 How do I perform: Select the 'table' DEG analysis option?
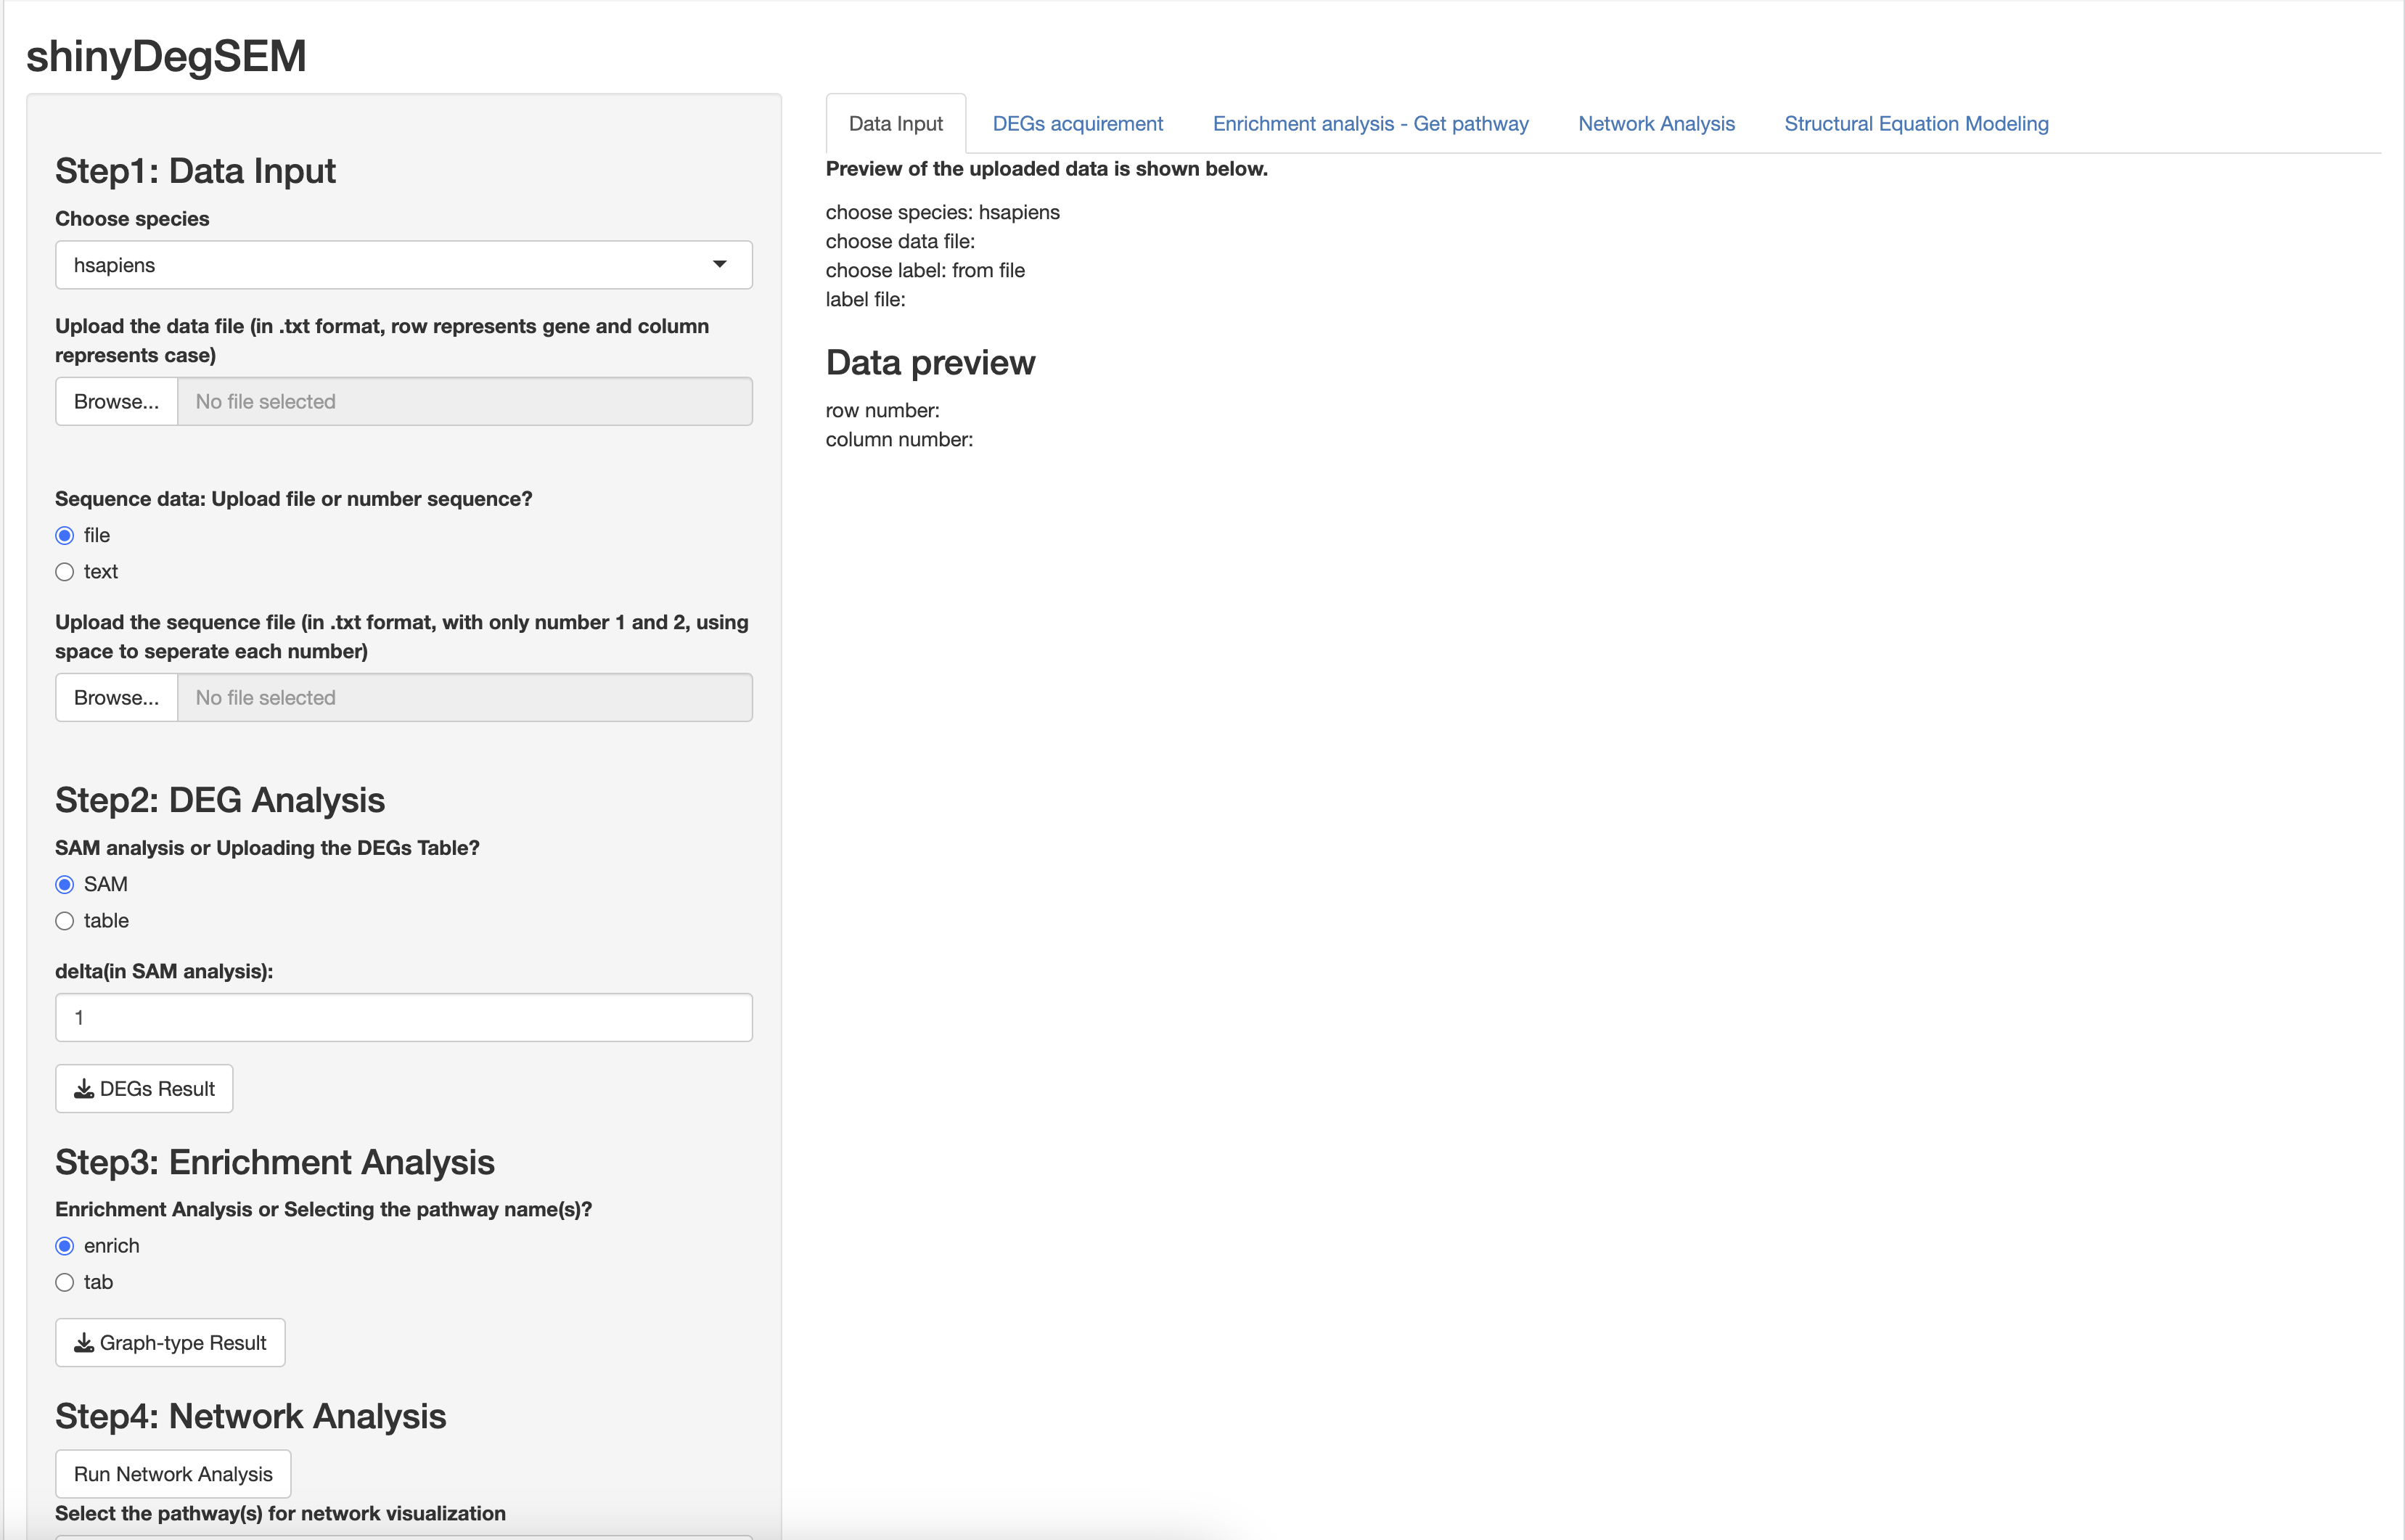pyautogui.click(x=64, y=920)
